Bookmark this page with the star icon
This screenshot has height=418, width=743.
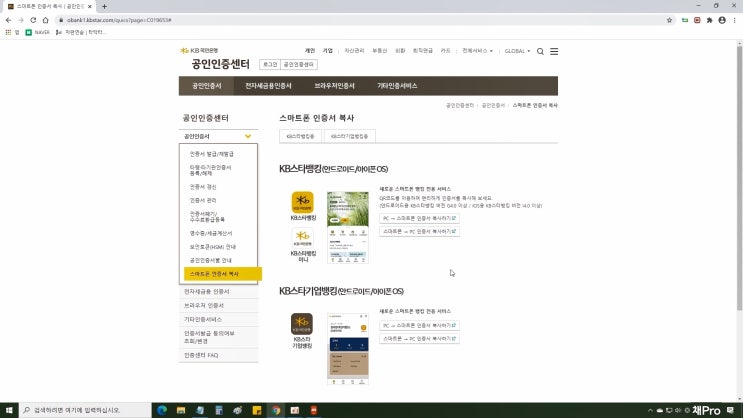click(x=669, y=20)
